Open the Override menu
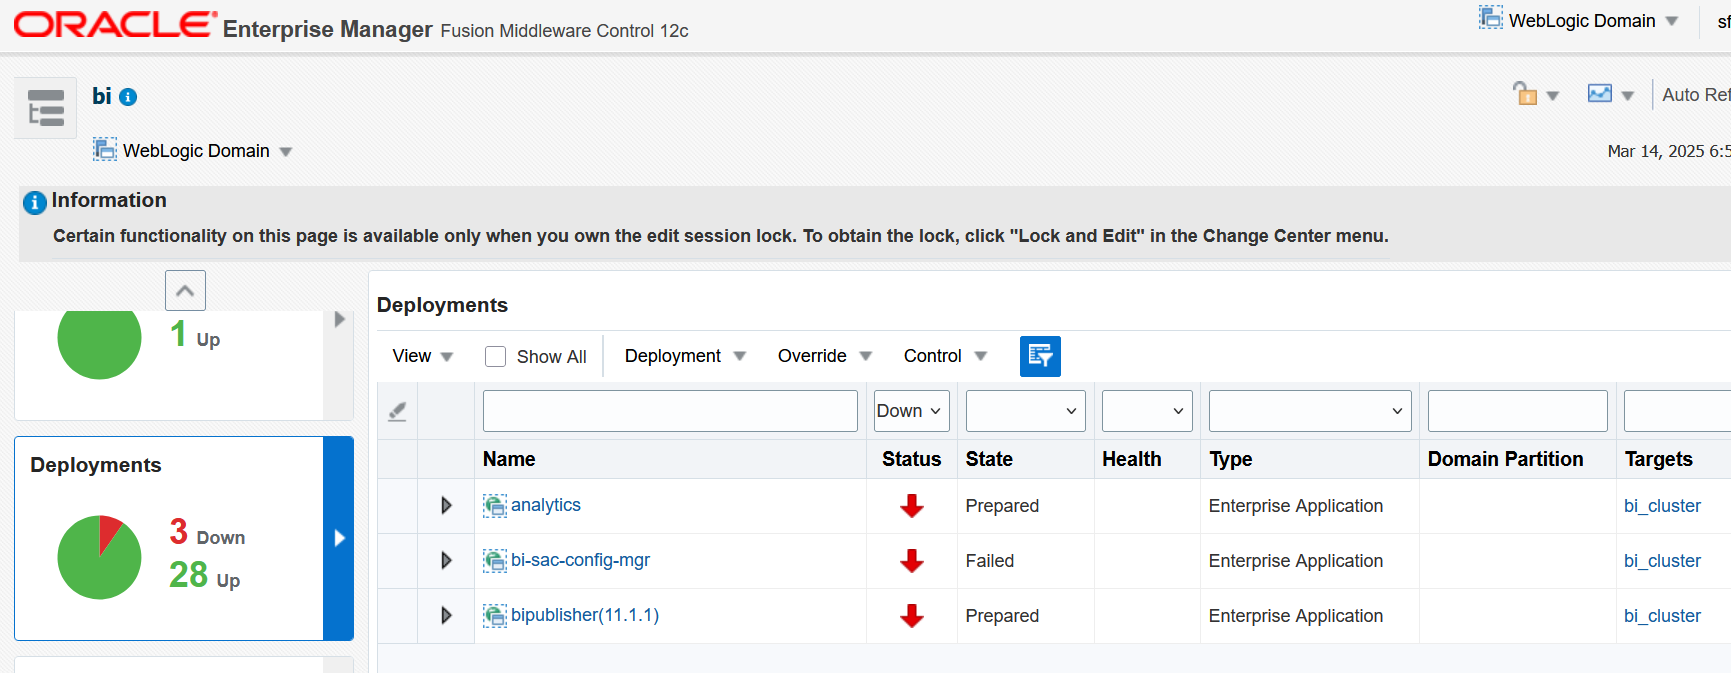This screenshot has height=673, width=1731. coord(825,356)
